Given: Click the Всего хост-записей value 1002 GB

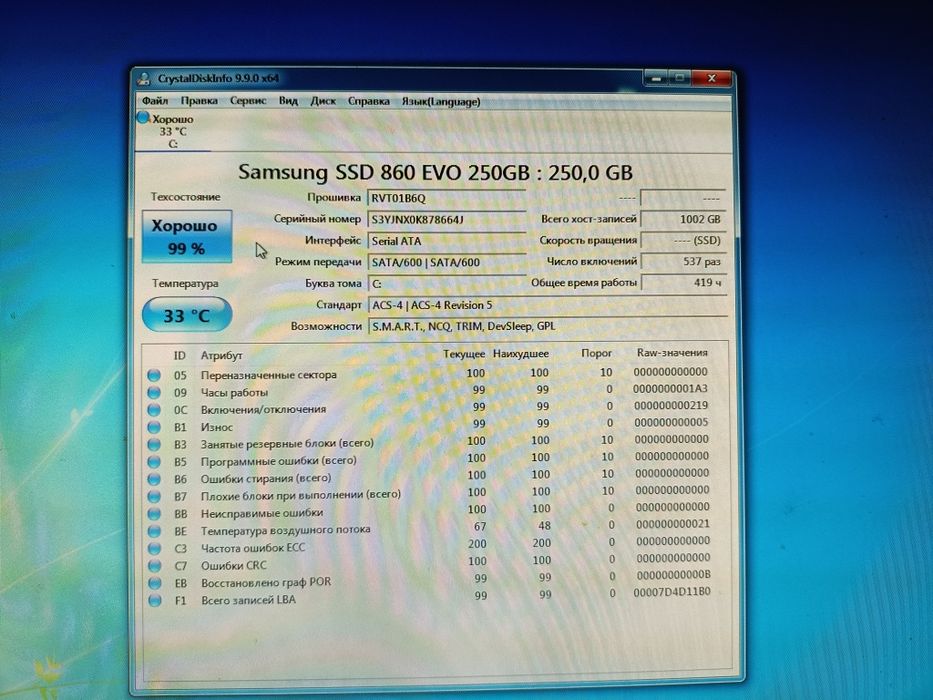Looking at the screenshot, I should (x=684, y=219).
